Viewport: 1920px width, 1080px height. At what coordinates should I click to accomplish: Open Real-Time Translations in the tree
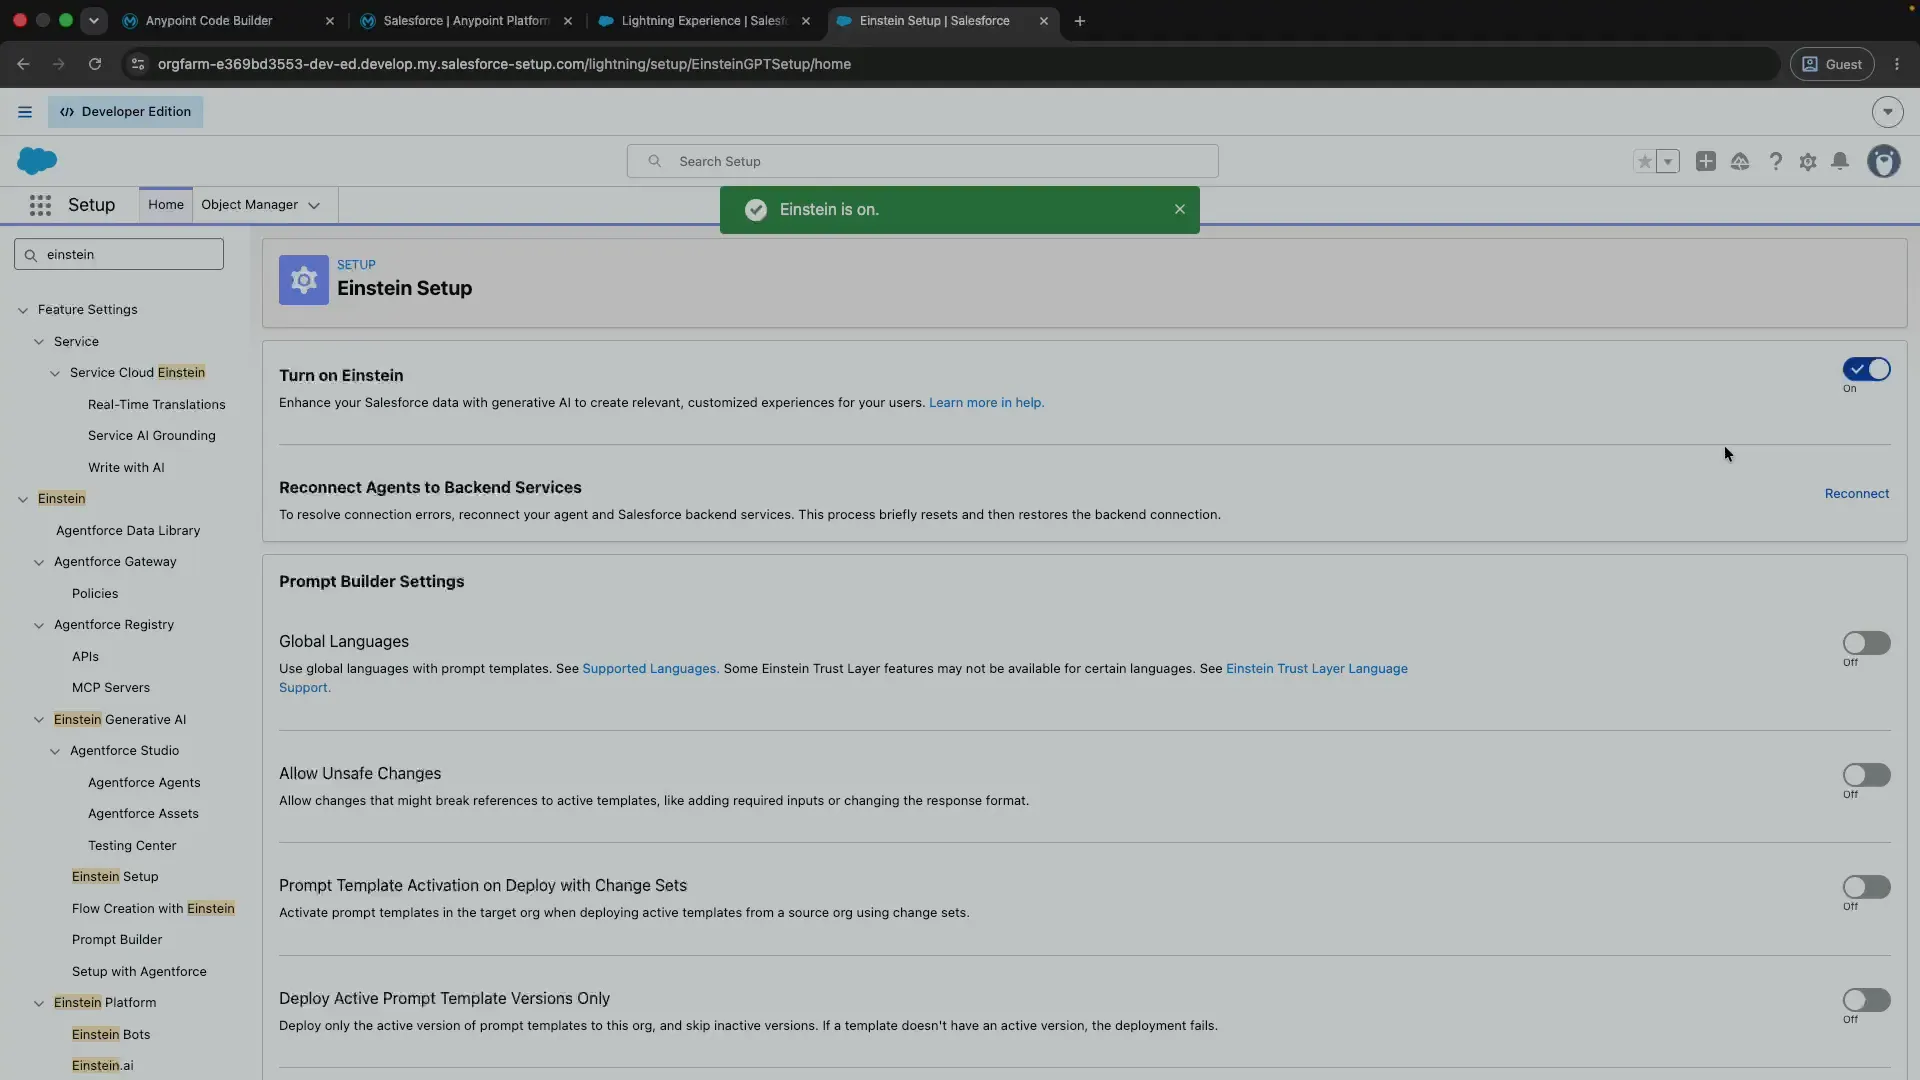pyautogui.click(x=156, y=405)
